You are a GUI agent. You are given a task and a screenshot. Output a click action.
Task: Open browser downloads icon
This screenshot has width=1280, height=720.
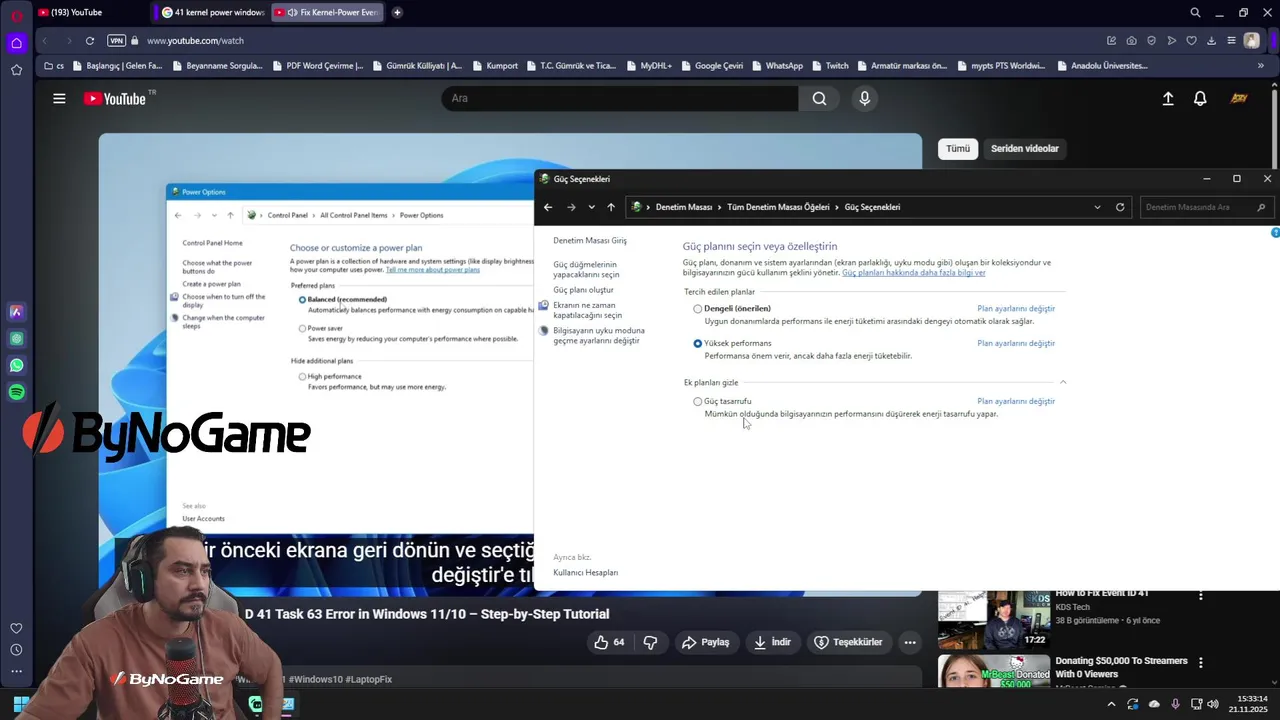click(x=1211, y=41)
